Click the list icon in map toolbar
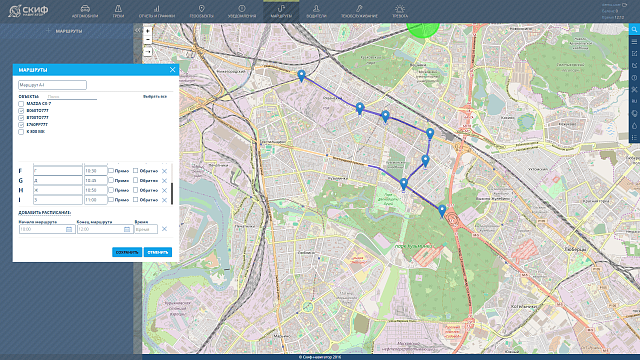Viewport: 640px width, 360px height. [x=634, y=138]
